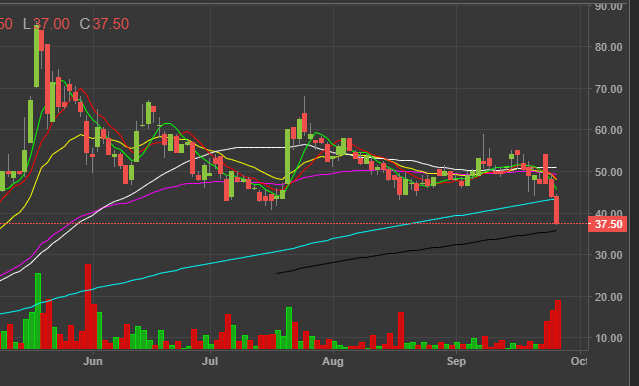
Task: Click the 30.00 price axis label
Action: tap(608, 255)
